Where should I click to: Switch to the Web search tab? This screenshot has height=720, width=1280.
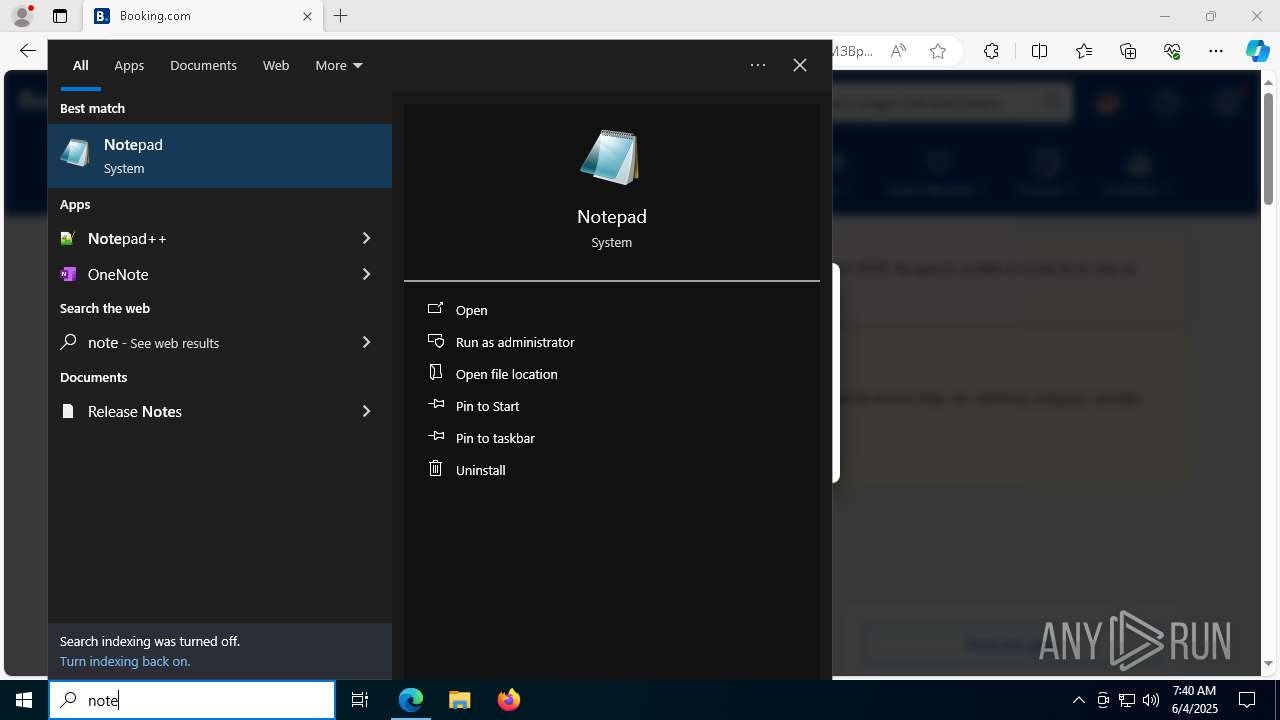(276, 65)
